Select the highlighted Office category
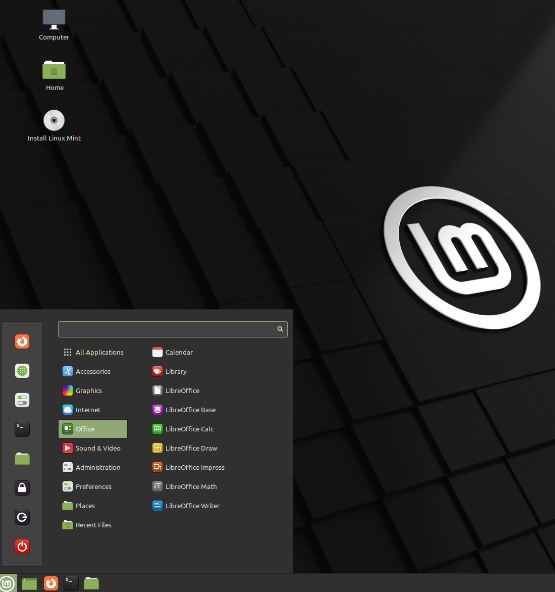 (93, 429)
